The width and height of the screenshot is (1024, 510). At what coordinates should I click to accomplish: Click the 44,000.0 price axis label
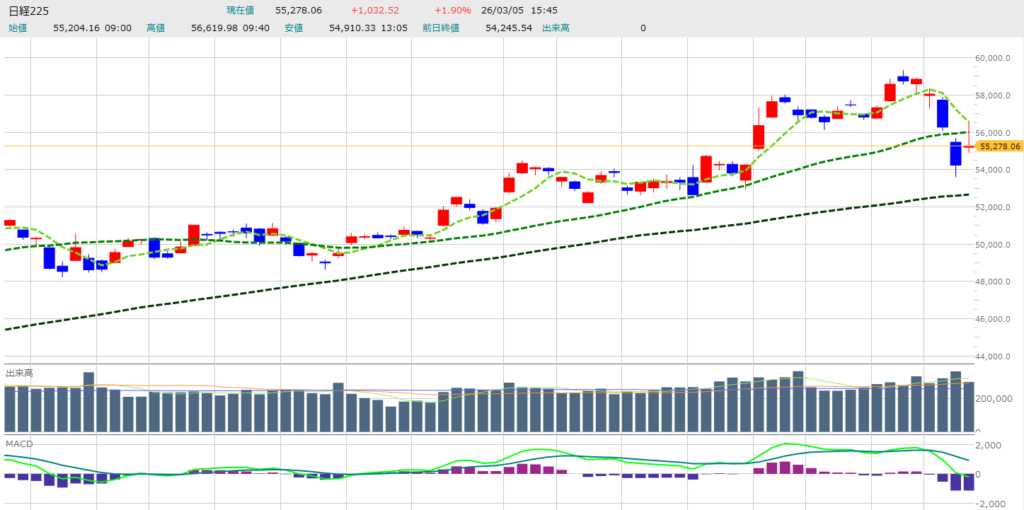[x=997, y=357]
